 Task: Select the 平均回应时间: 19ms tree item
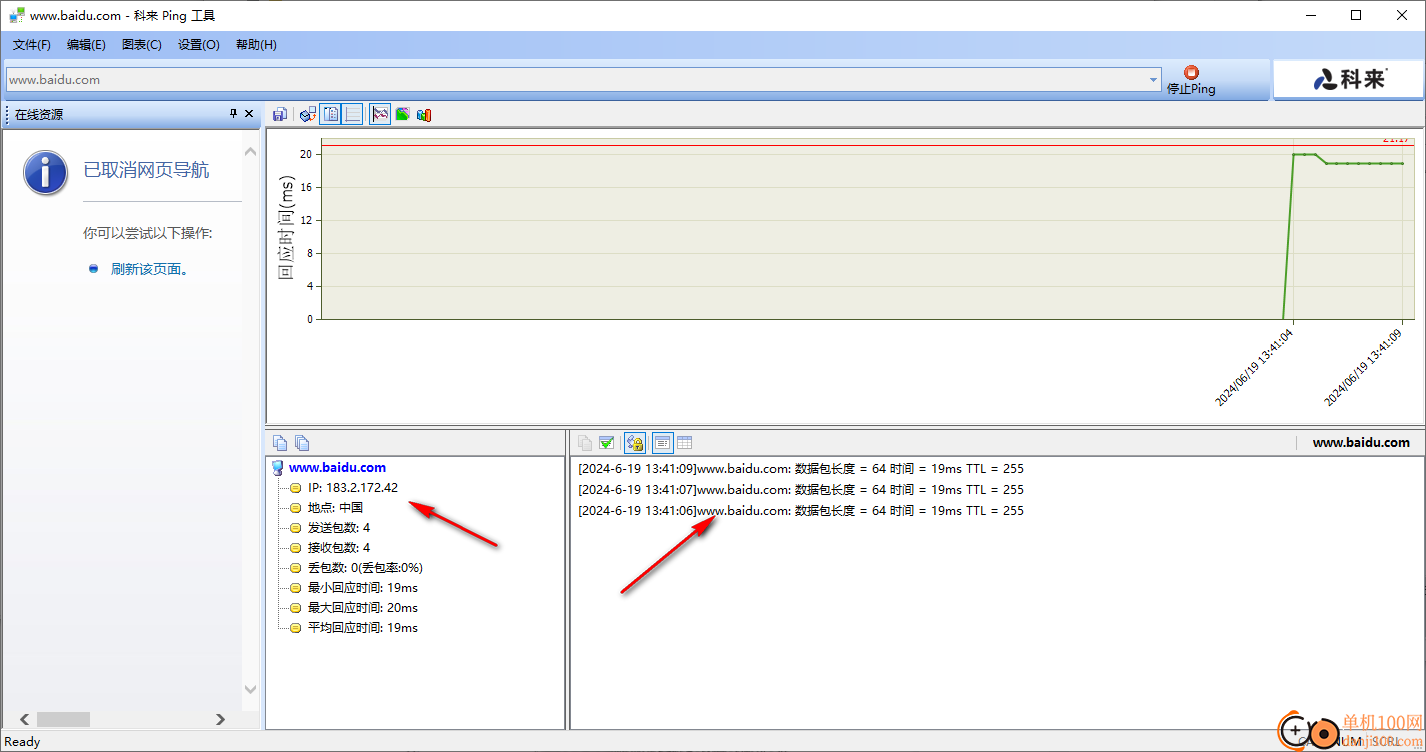[x=363, y=628]
